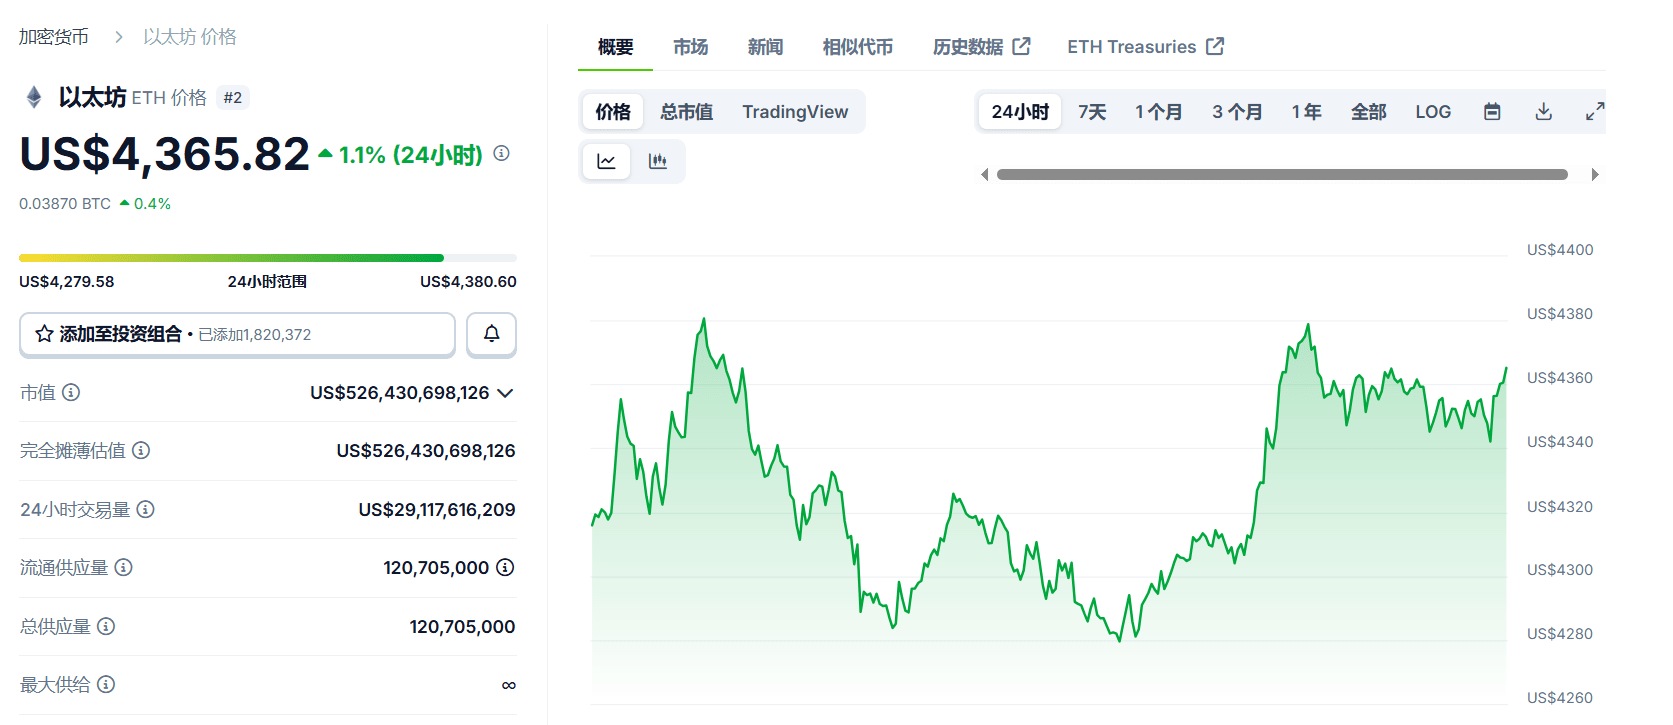Click the star icon in 添加至投资组合
1673x725 pixels.
pyautogui.click(x=44, y=334)
